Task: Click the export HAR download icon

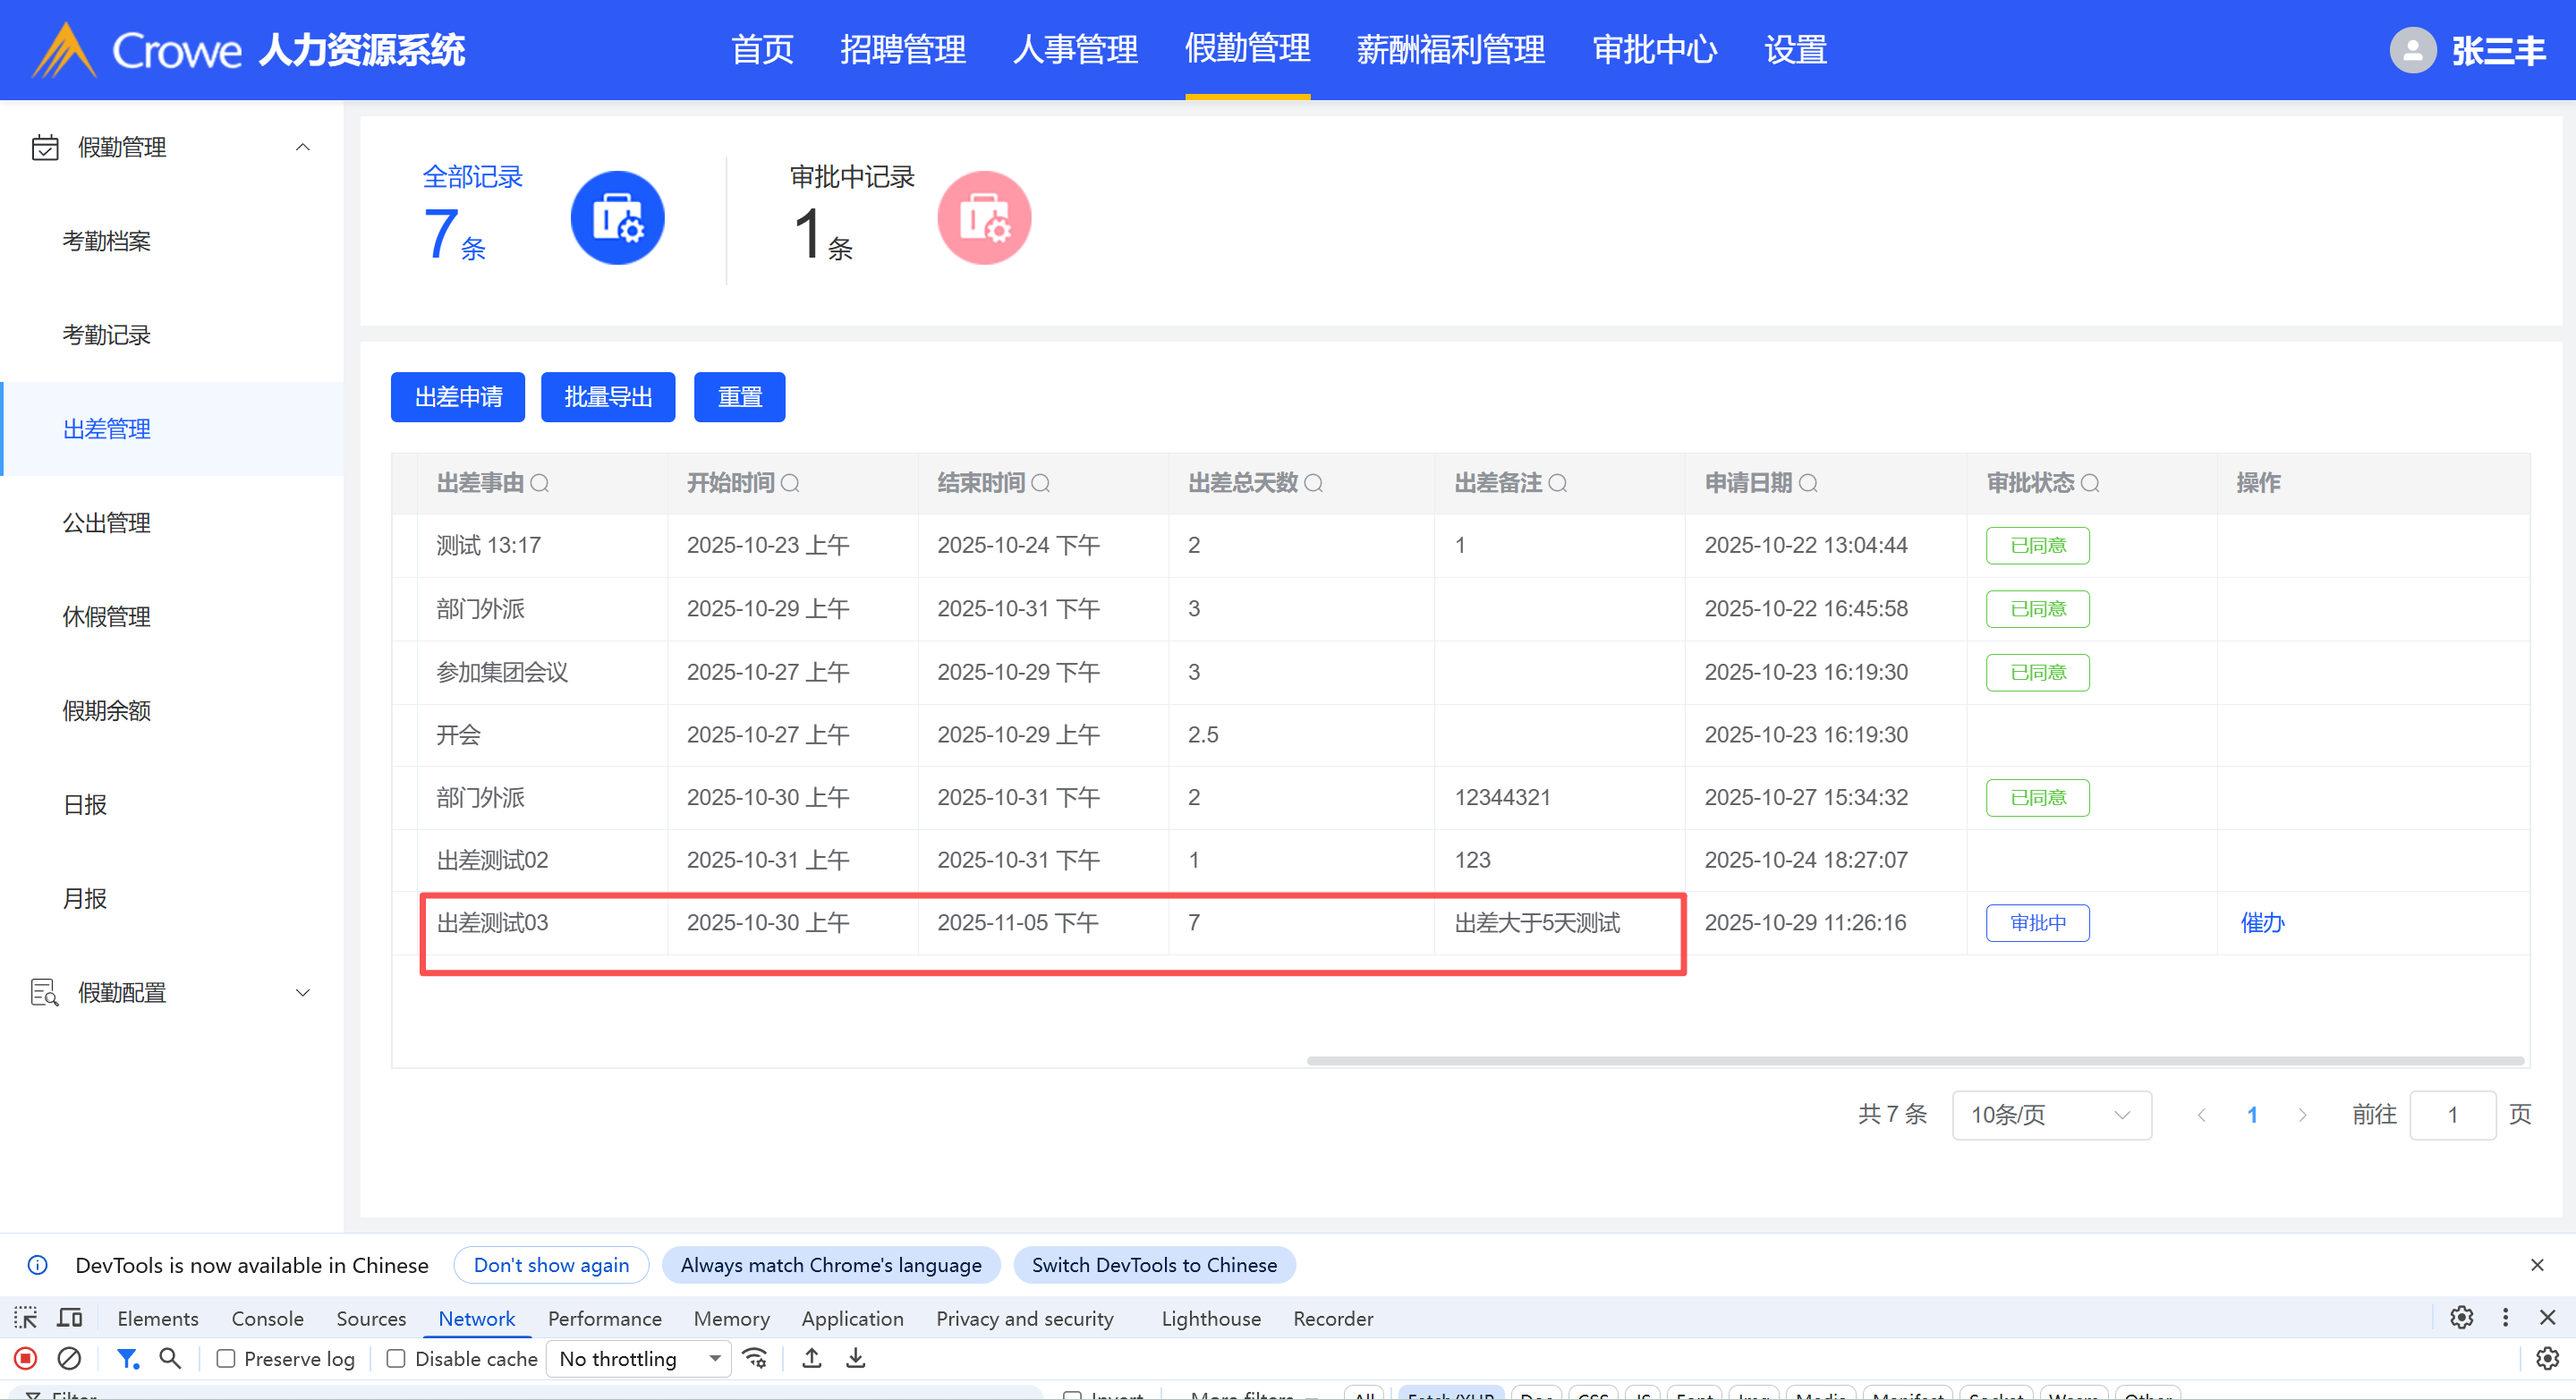Action: [x=856, y=1358]
